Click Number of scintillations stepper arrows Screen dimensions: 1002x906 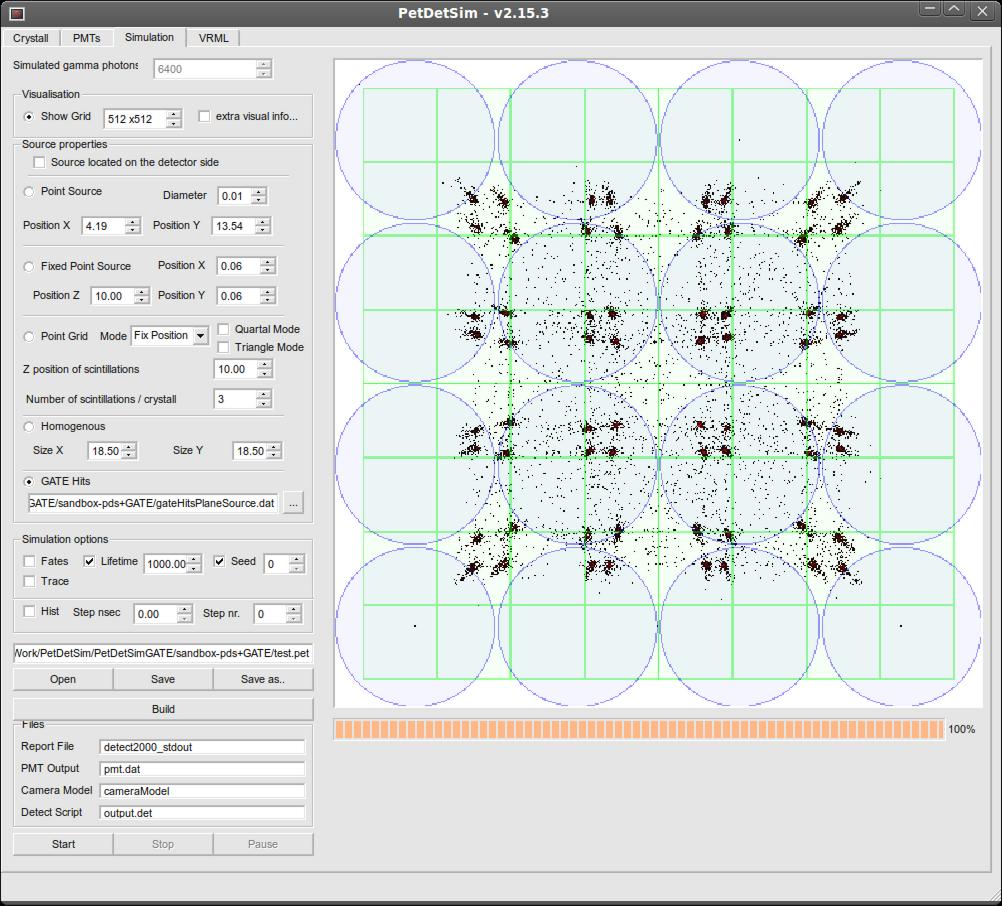pos(264,399)
